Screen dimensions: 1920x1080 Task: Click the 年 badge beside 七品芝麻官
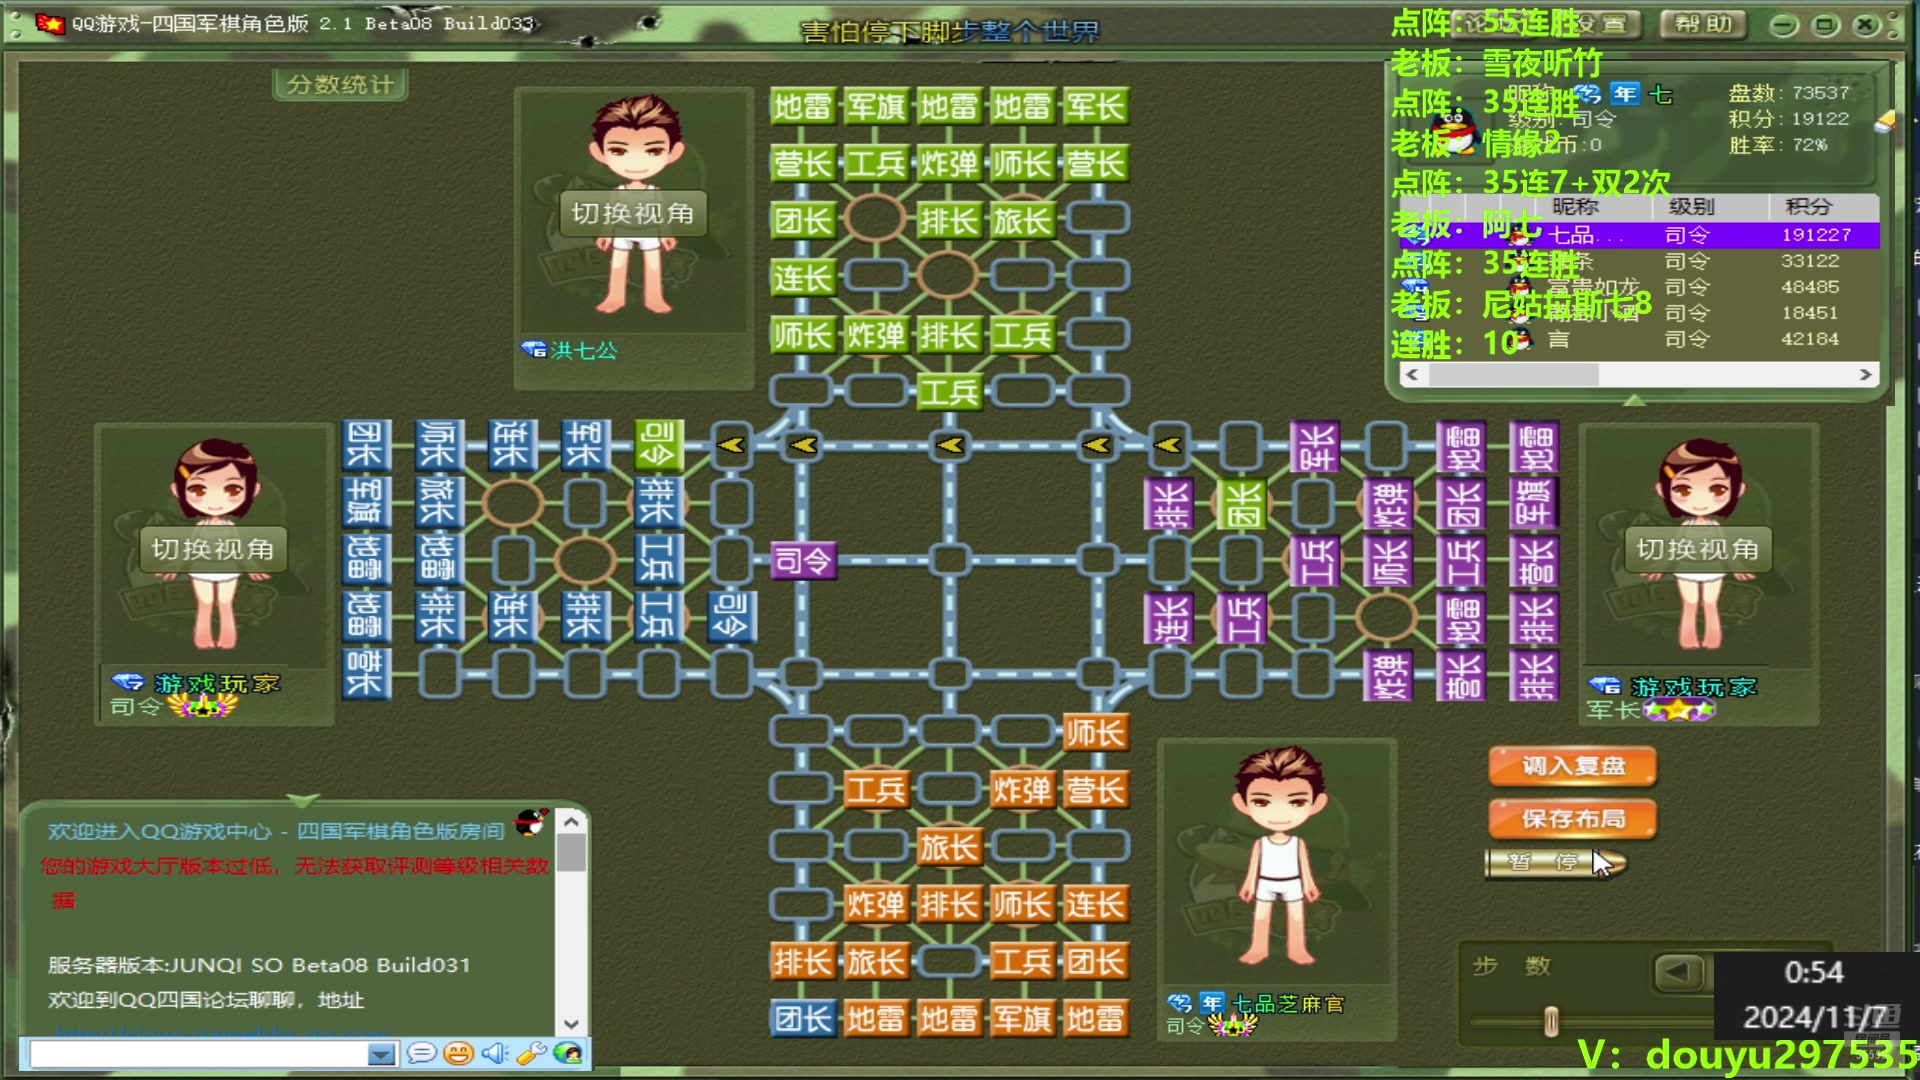coord(1212,1002)
